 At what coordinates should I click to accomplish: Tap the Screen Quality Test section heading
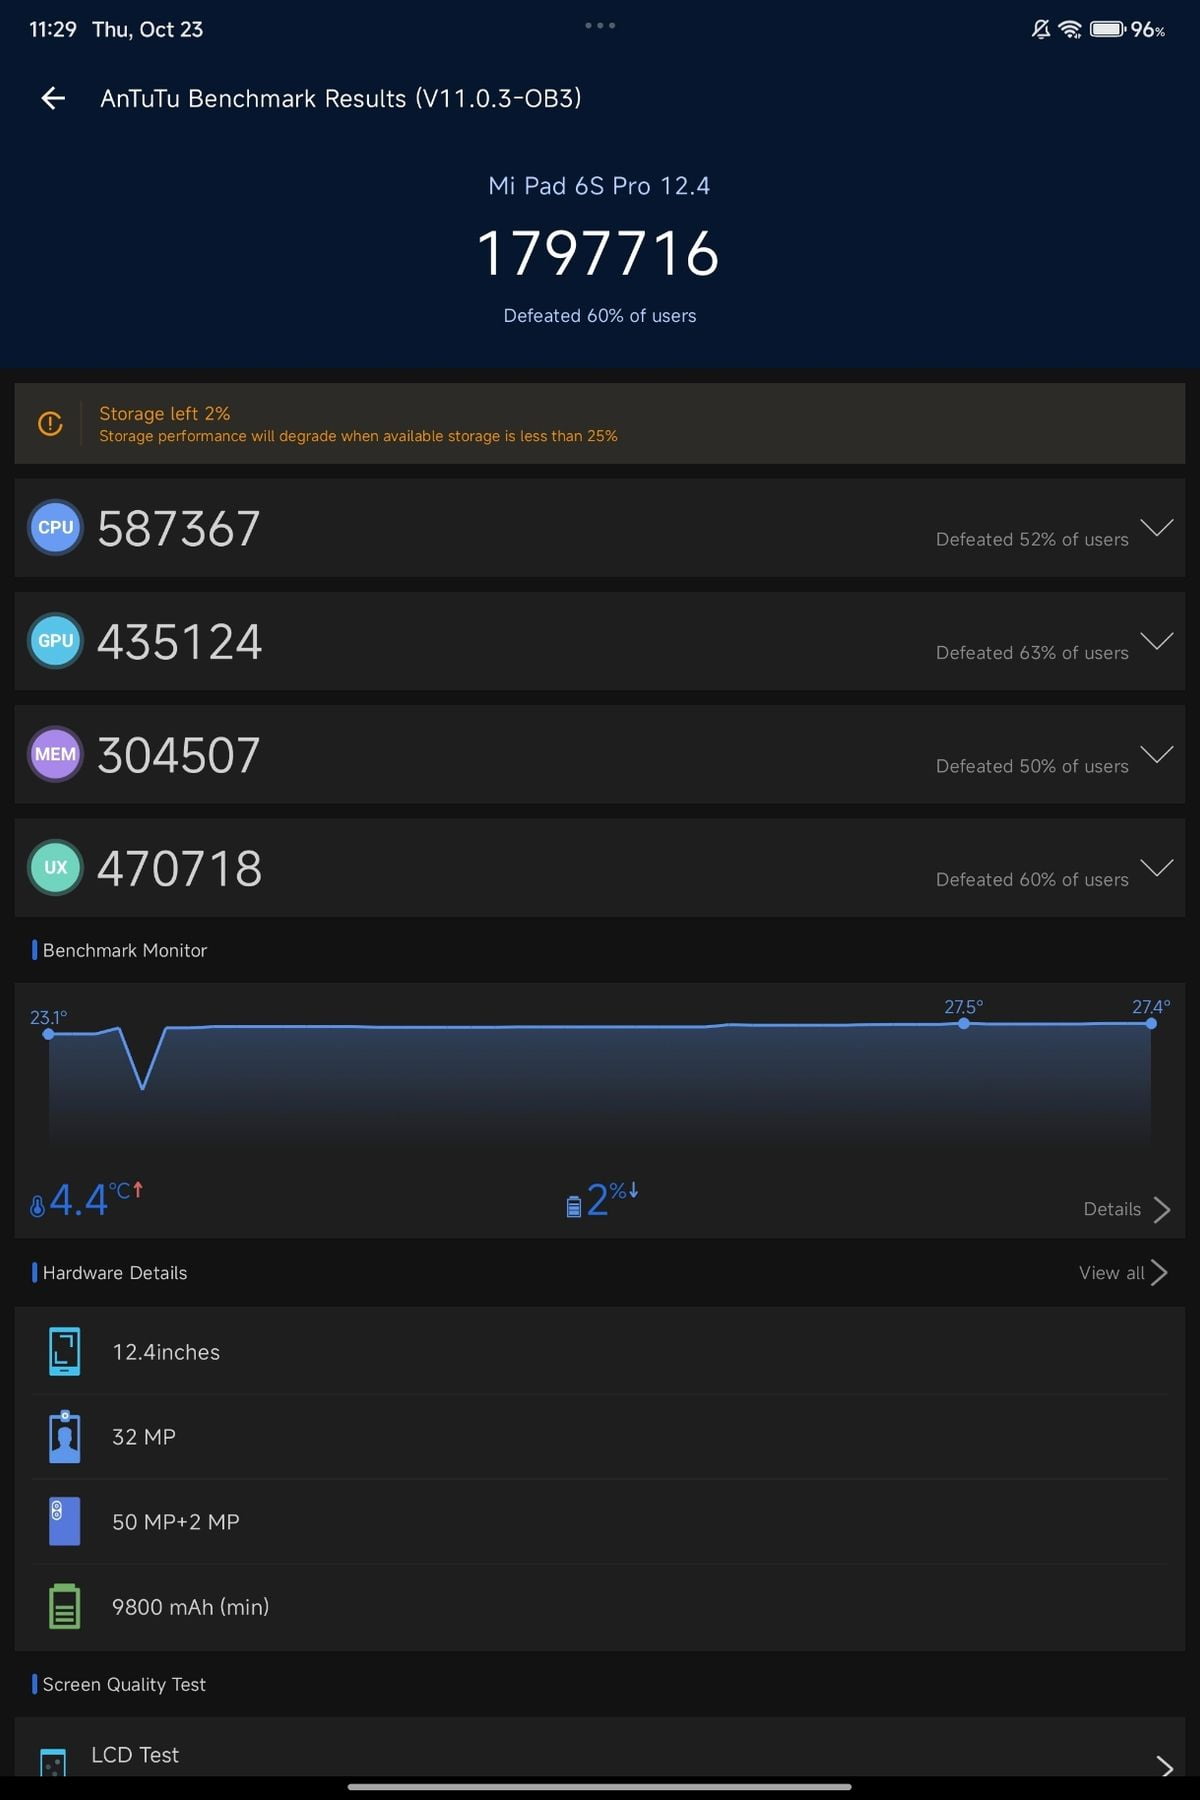124,1685
